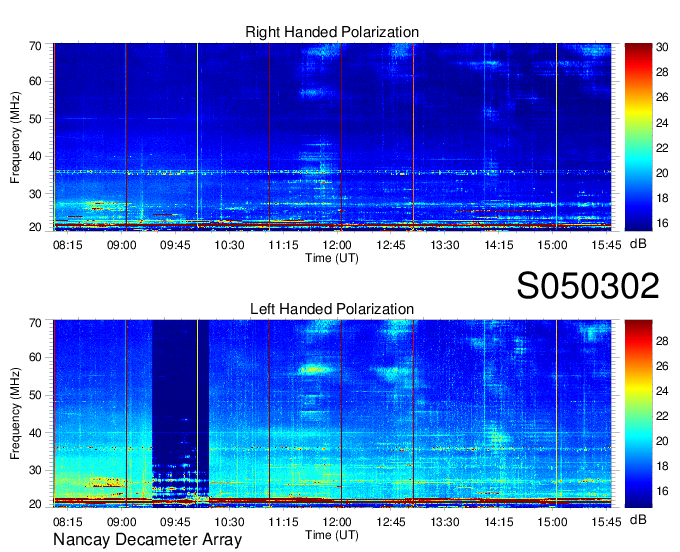
Task: Click the 'Left Handed Polarization' plot title
Action: point(332,309)
